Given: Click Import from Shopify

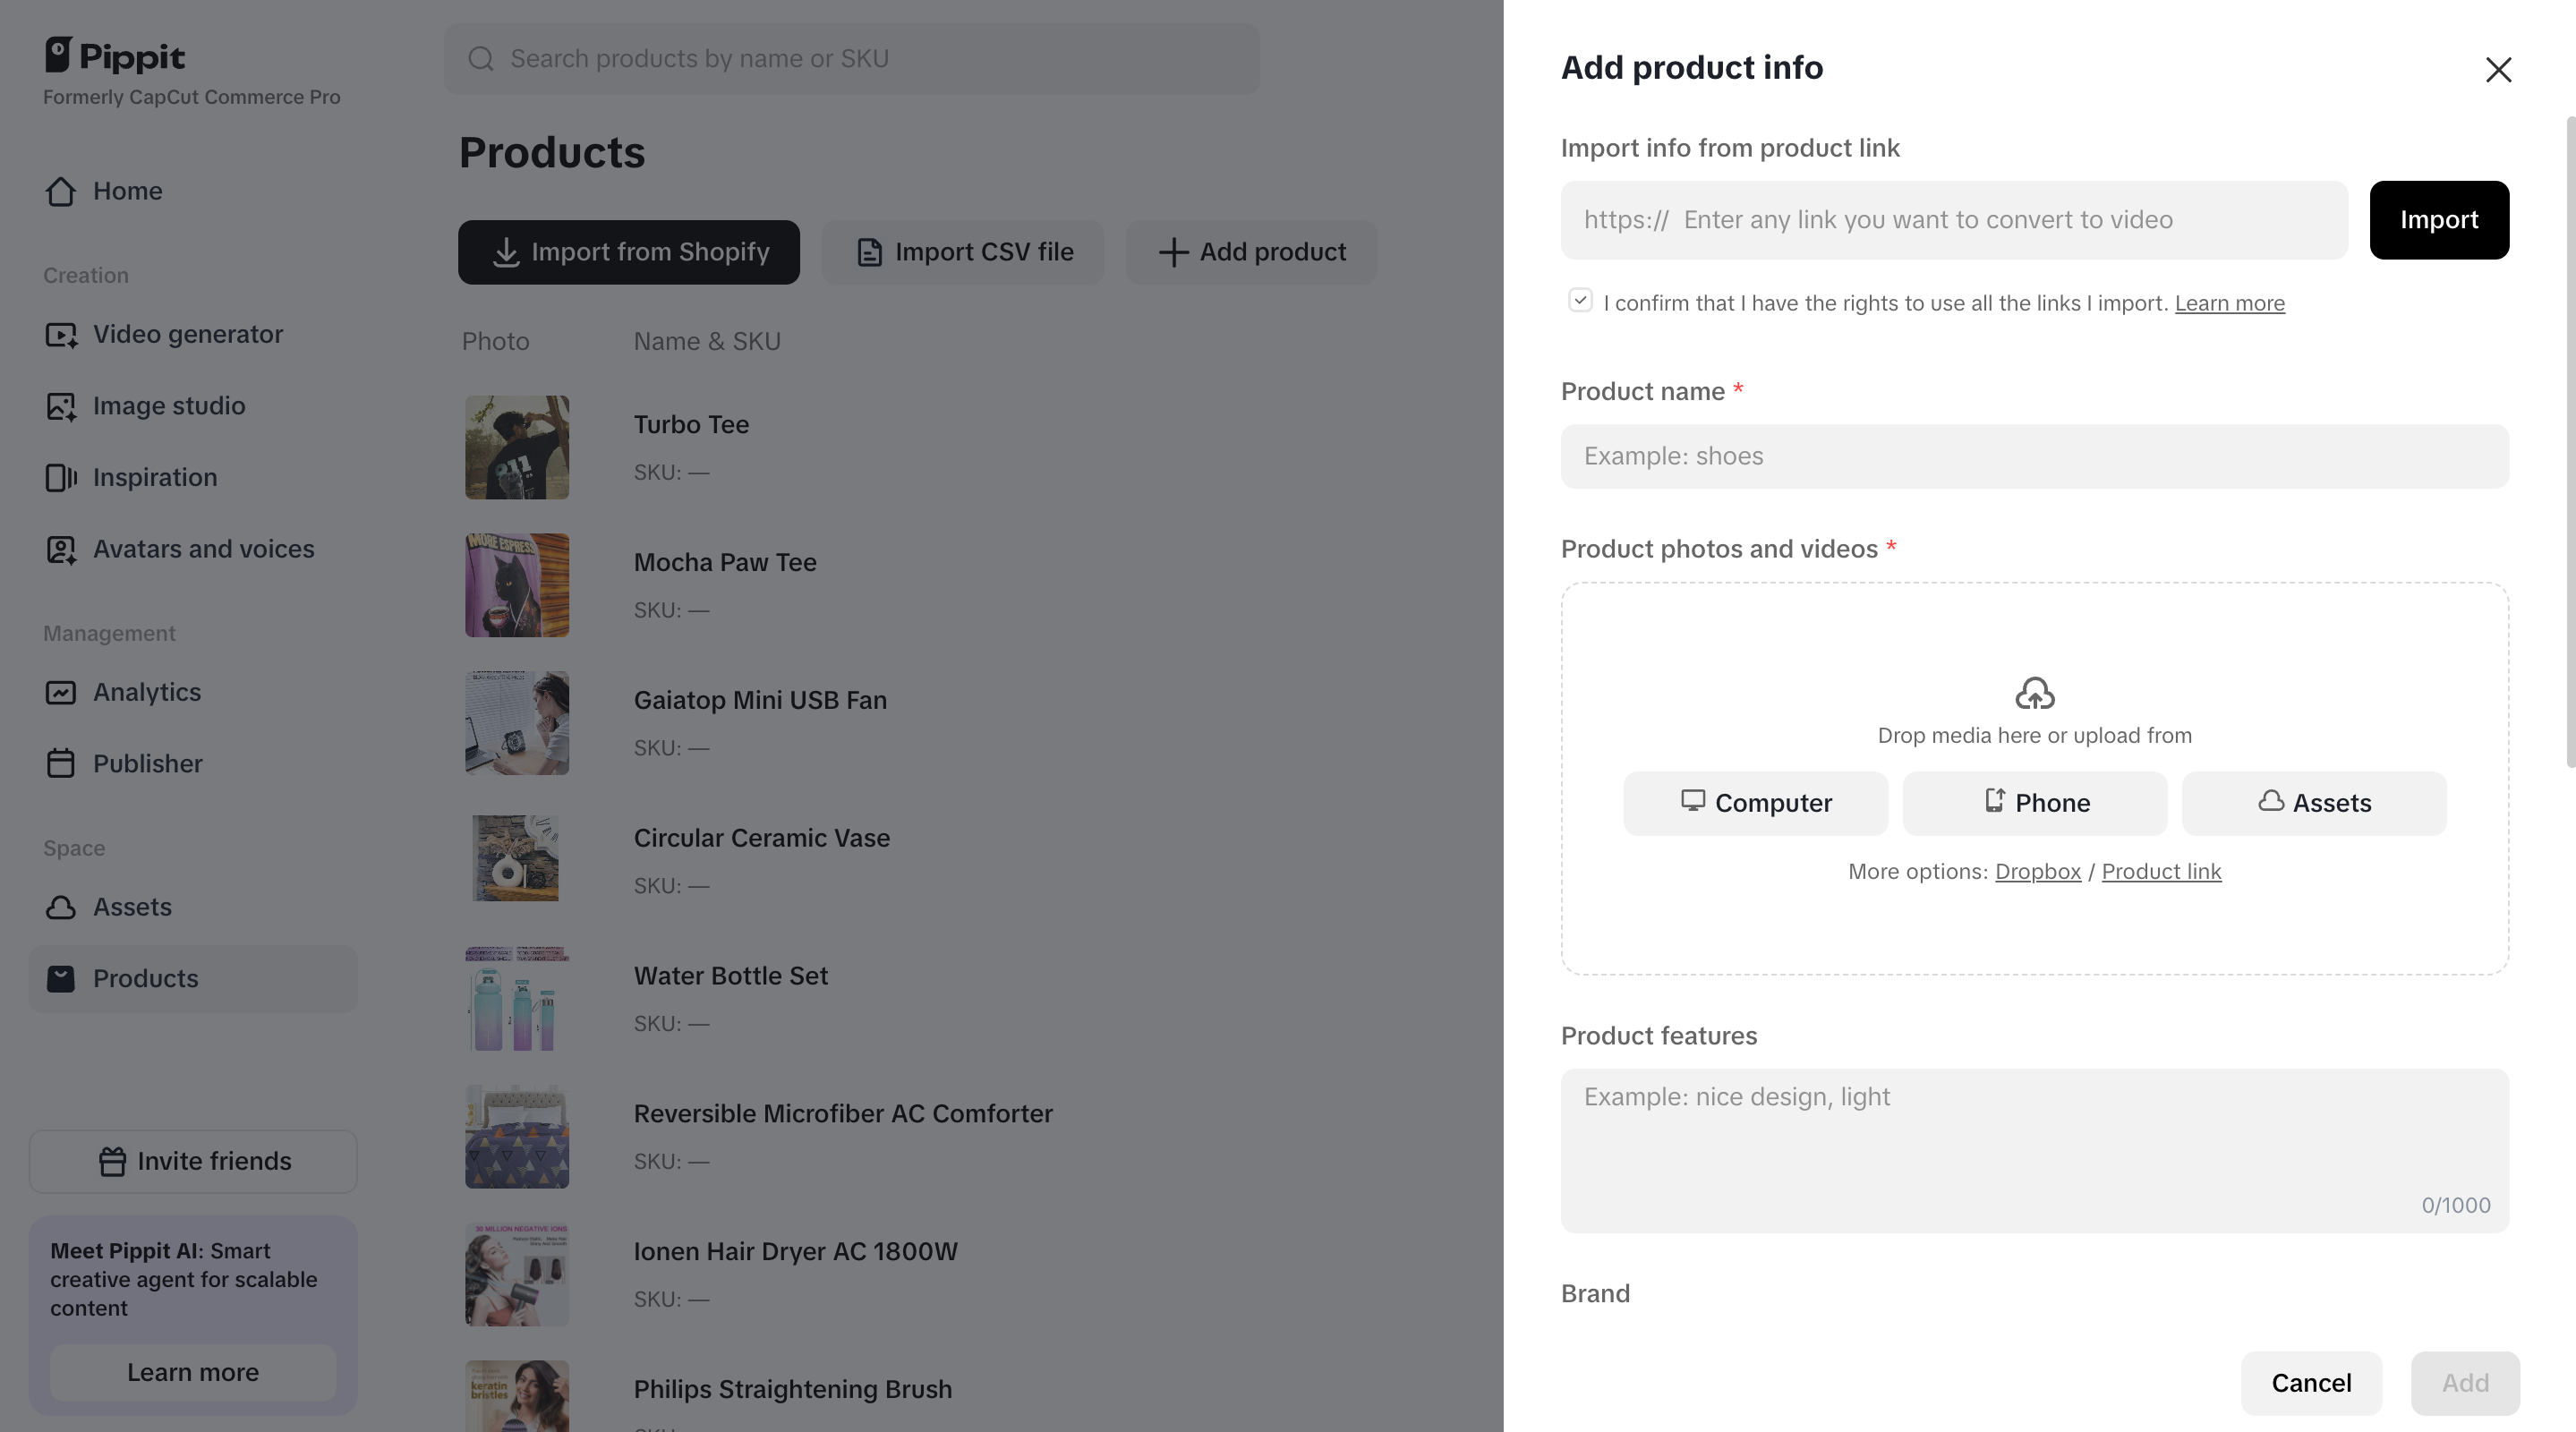Looking at the screenshot, I should (628, 252).
